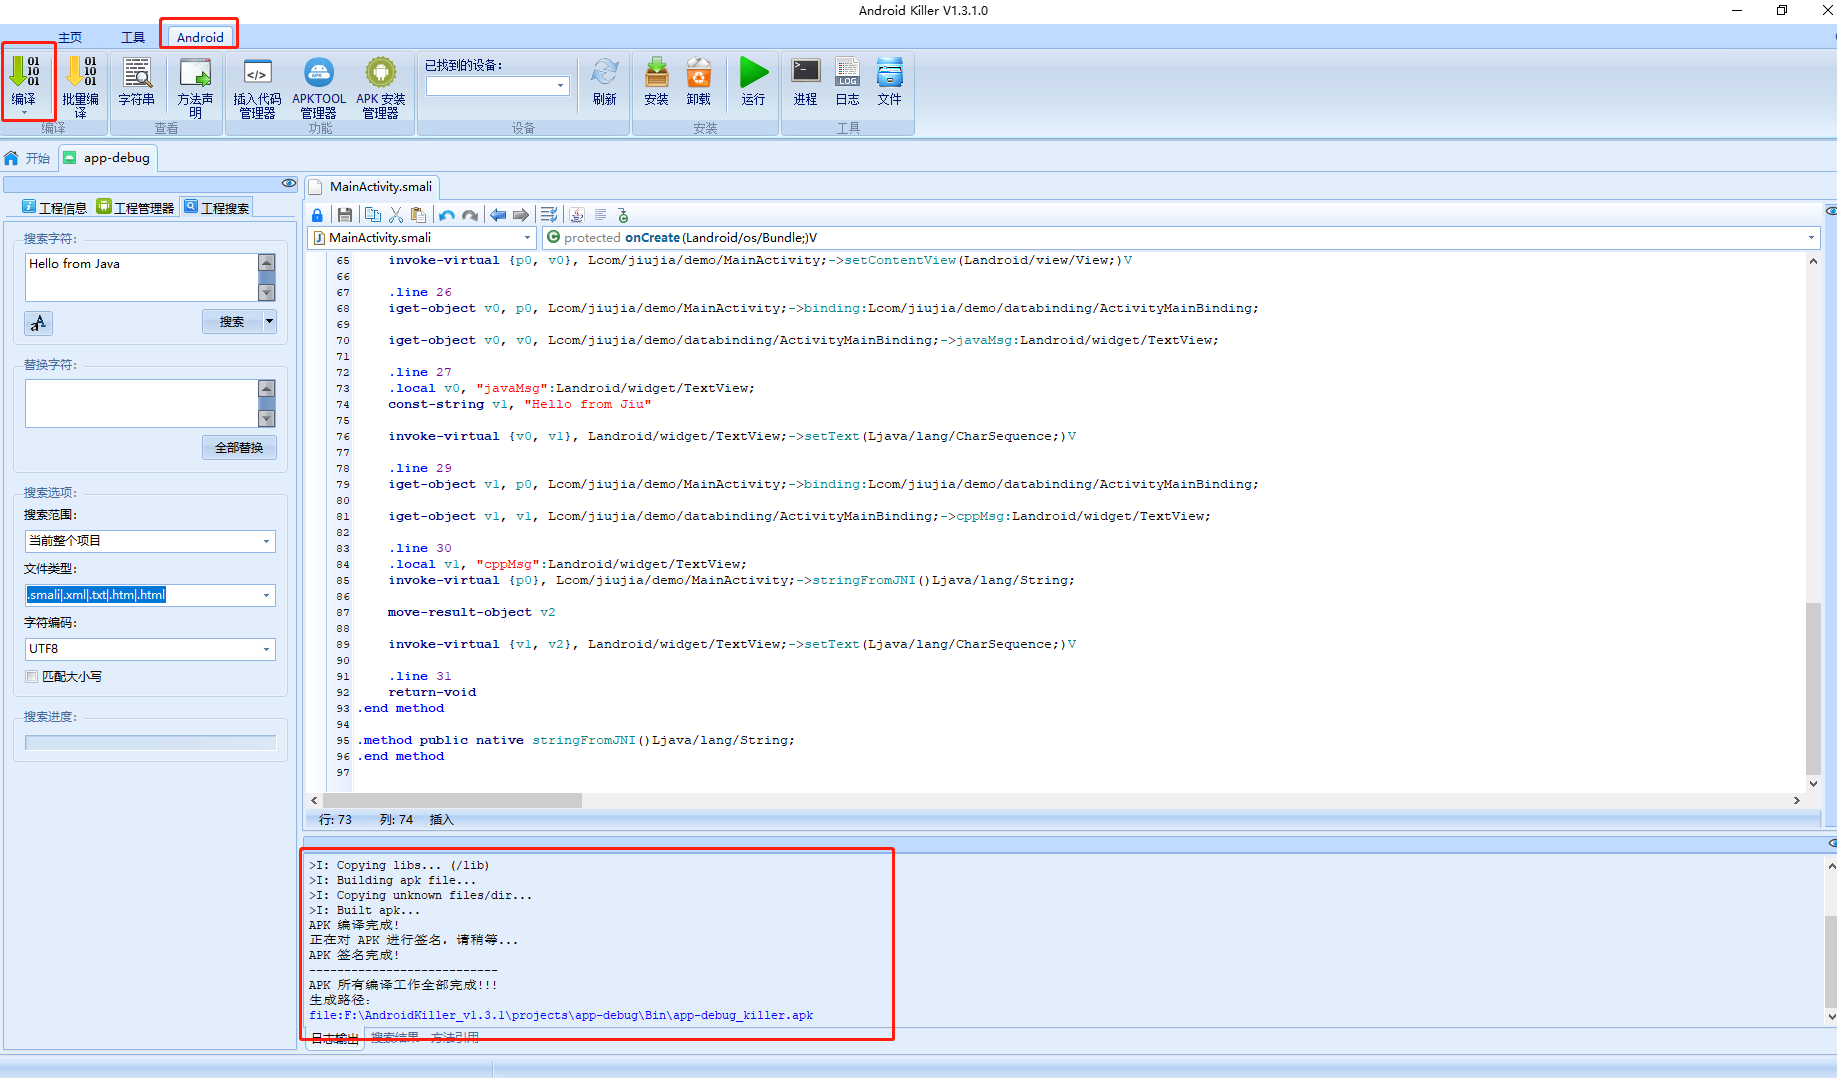1837x1078 pixels.
Task: Click the redo arrow in editor toolbar
Action: tap(470, 215)
